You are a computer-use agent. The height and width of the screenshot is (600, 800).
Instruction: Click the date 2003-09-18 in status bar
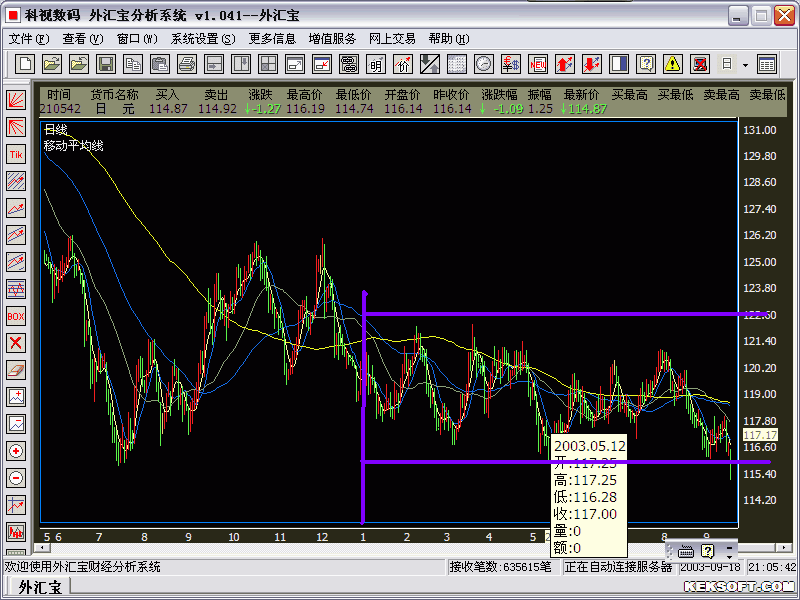coord(711,567)
